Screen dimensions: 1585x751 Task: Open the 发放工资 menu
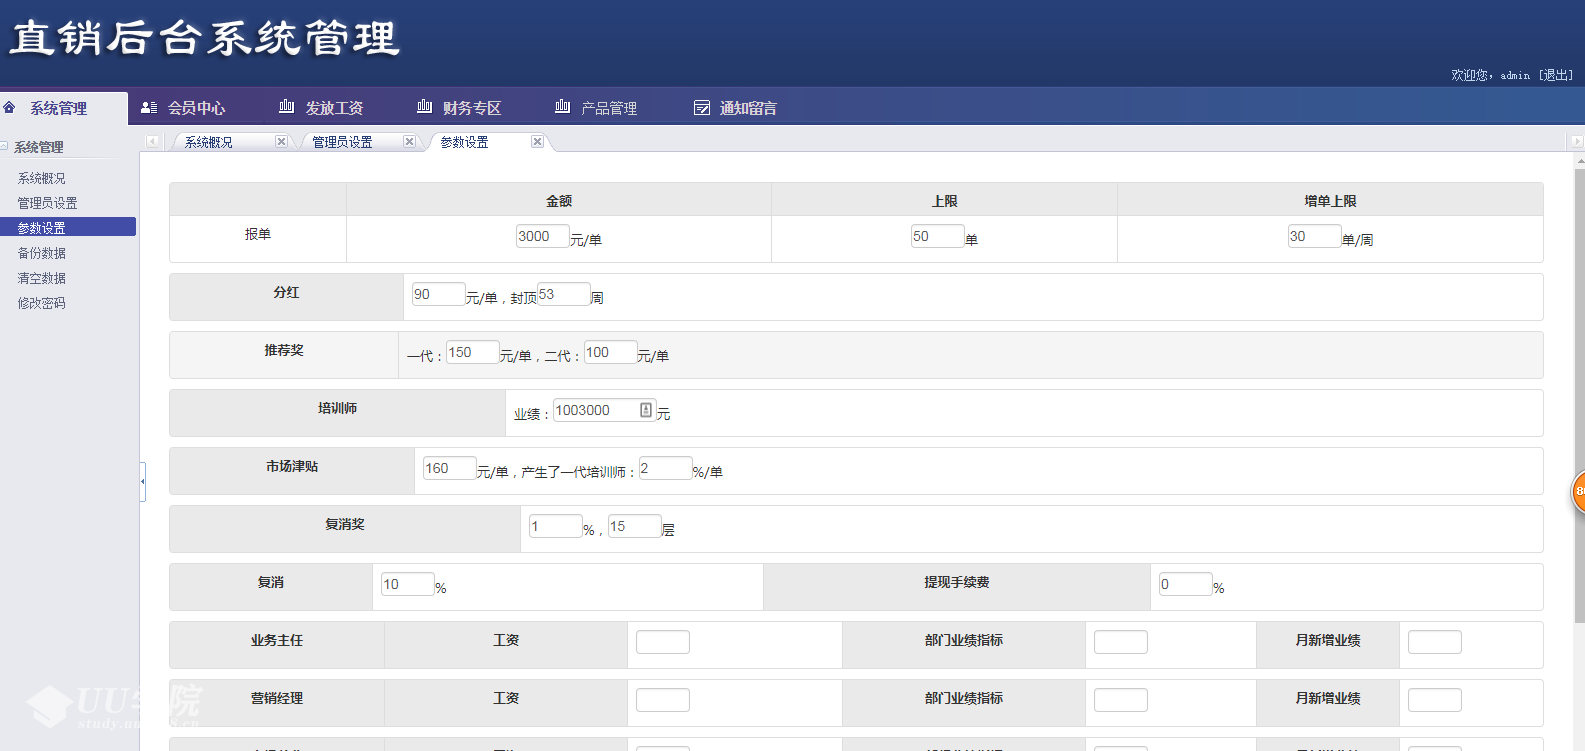334,108
